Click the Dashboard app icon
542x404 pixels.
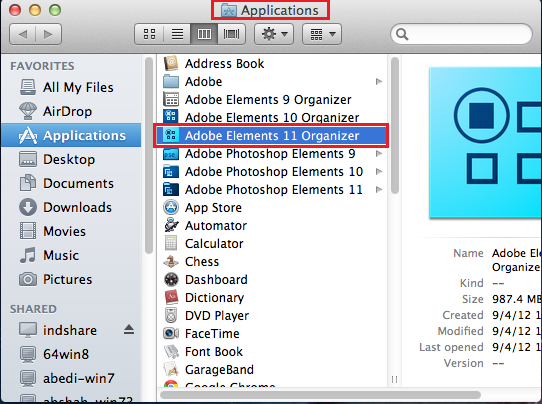tap(171, 279)
